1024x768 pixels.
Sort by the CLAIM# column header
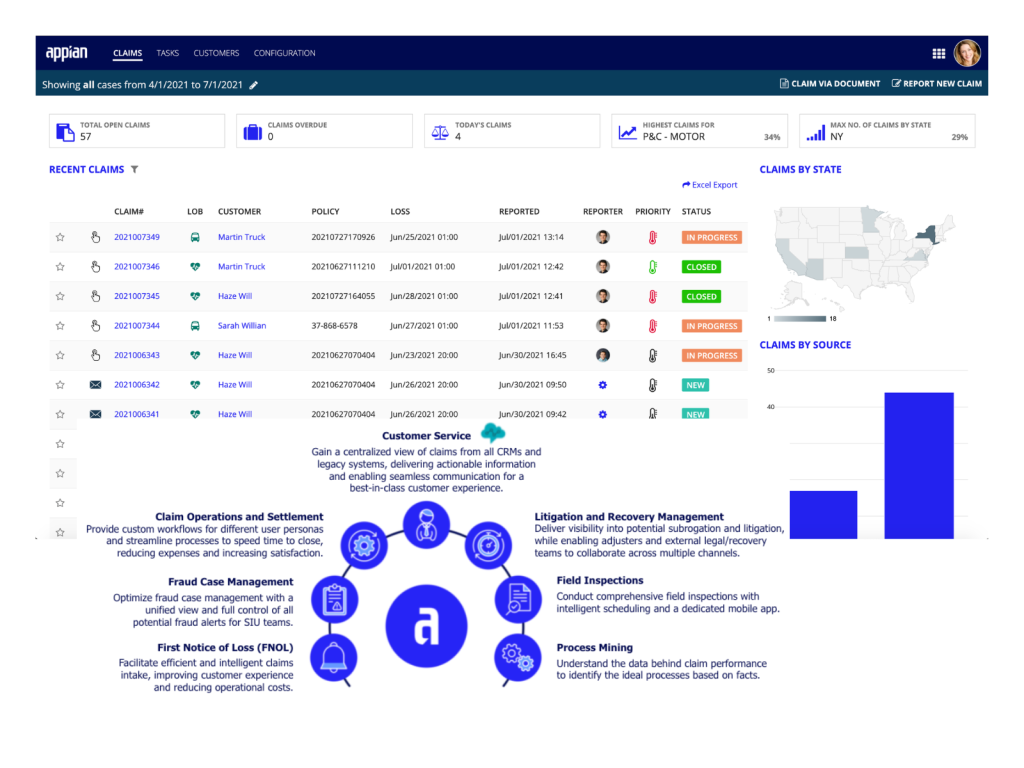pyautogui.click(x=129, y=212)
